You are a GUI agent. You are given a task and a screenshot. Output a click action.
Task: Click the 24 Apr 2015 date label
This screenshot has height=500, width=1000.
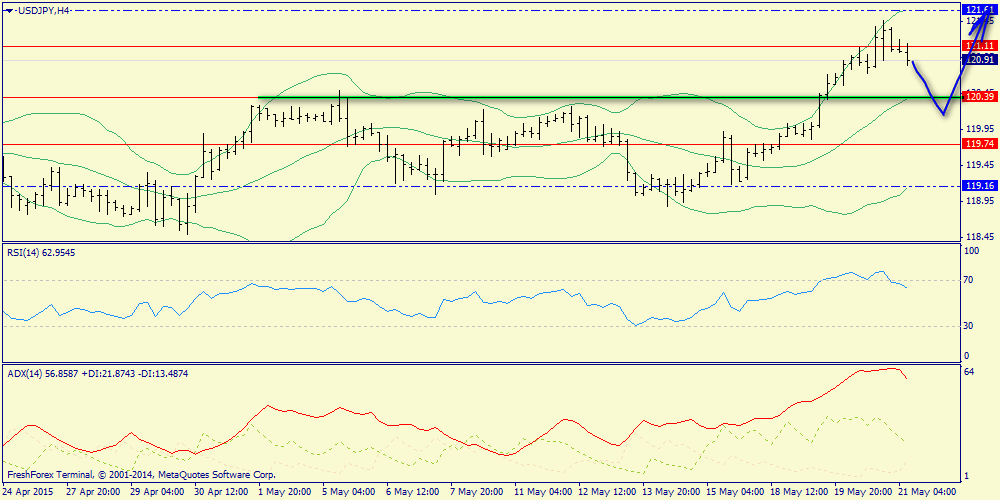click(x=27, y=492)
